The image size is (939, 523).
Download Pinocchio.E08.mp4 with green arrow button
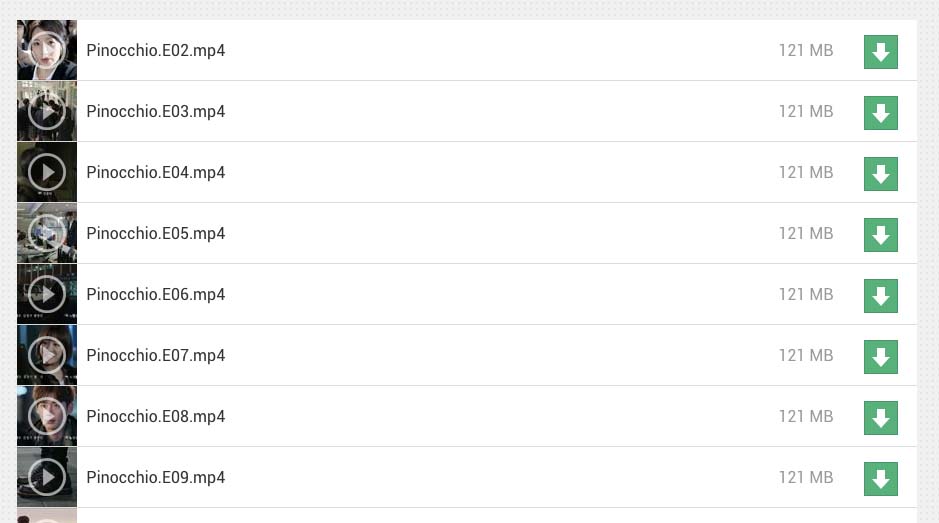point(880,418)
